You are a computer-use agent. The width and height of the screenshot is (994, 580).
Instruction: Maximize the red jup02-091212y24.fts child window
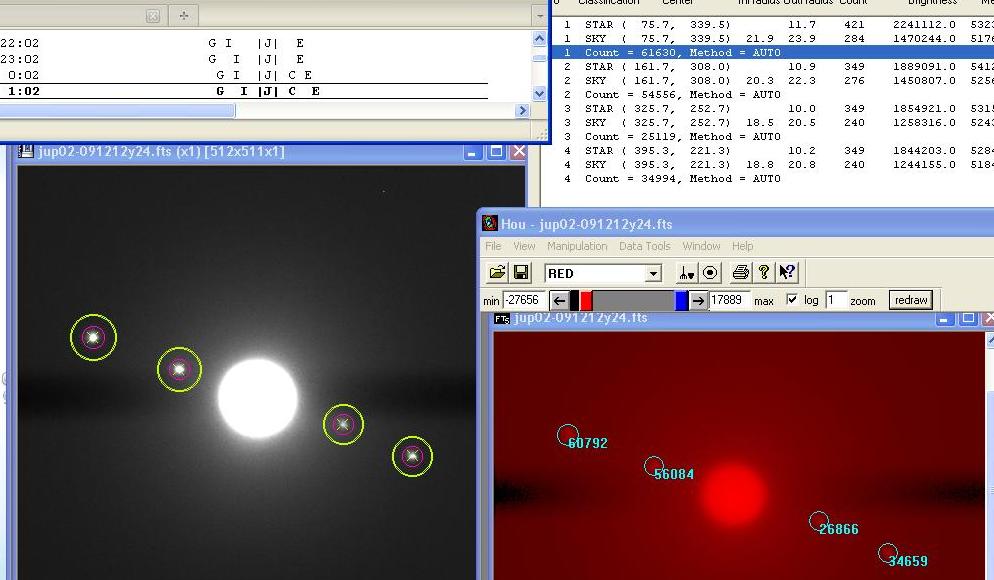click(x=967, y=318)
